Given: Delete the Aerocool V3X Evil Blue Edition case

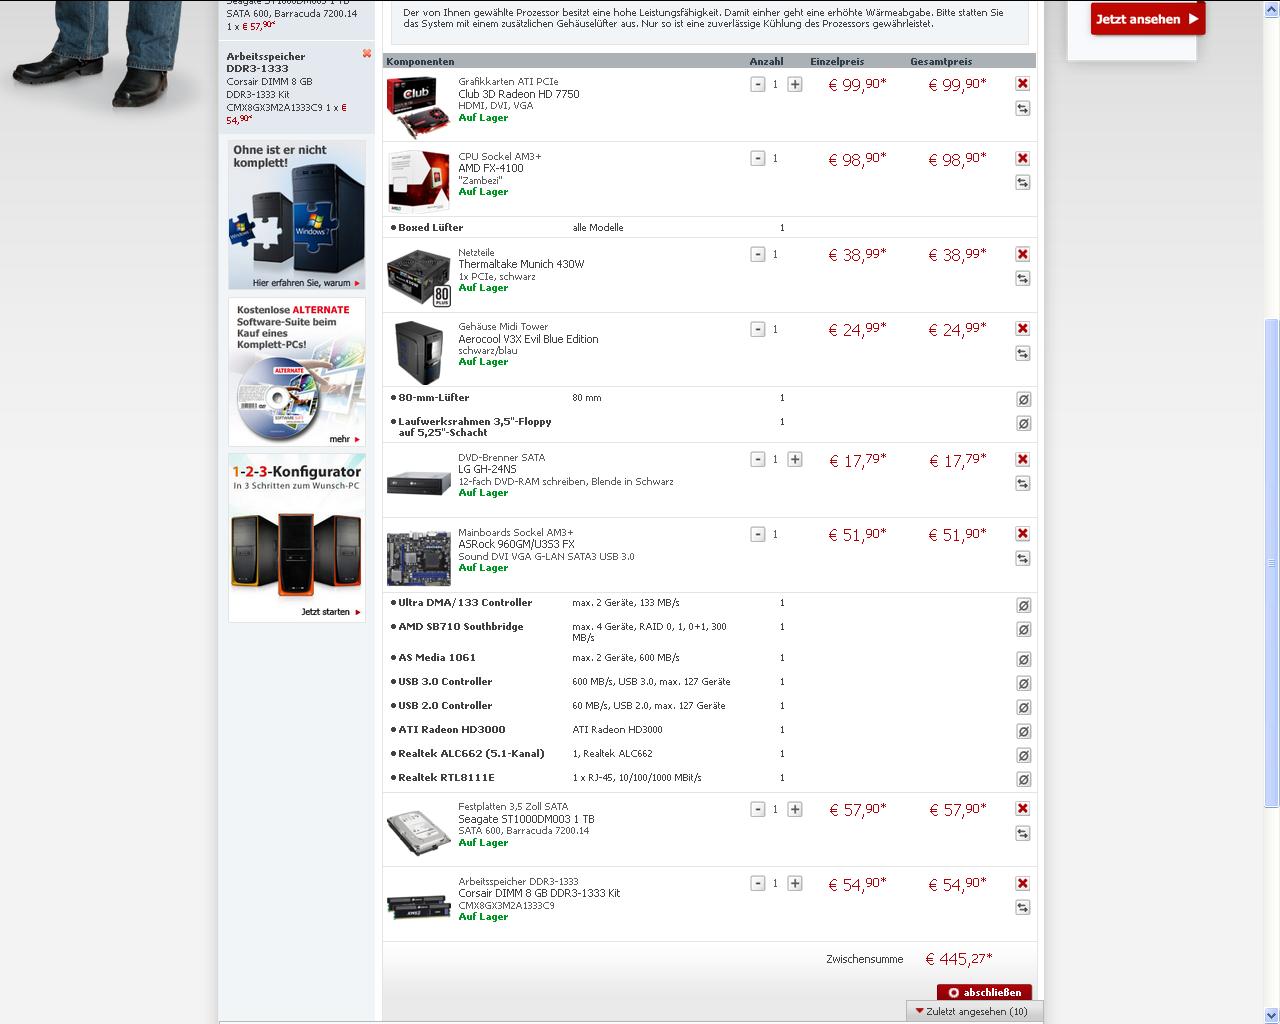Looking at the screenshot, I should pos(1022,329).
